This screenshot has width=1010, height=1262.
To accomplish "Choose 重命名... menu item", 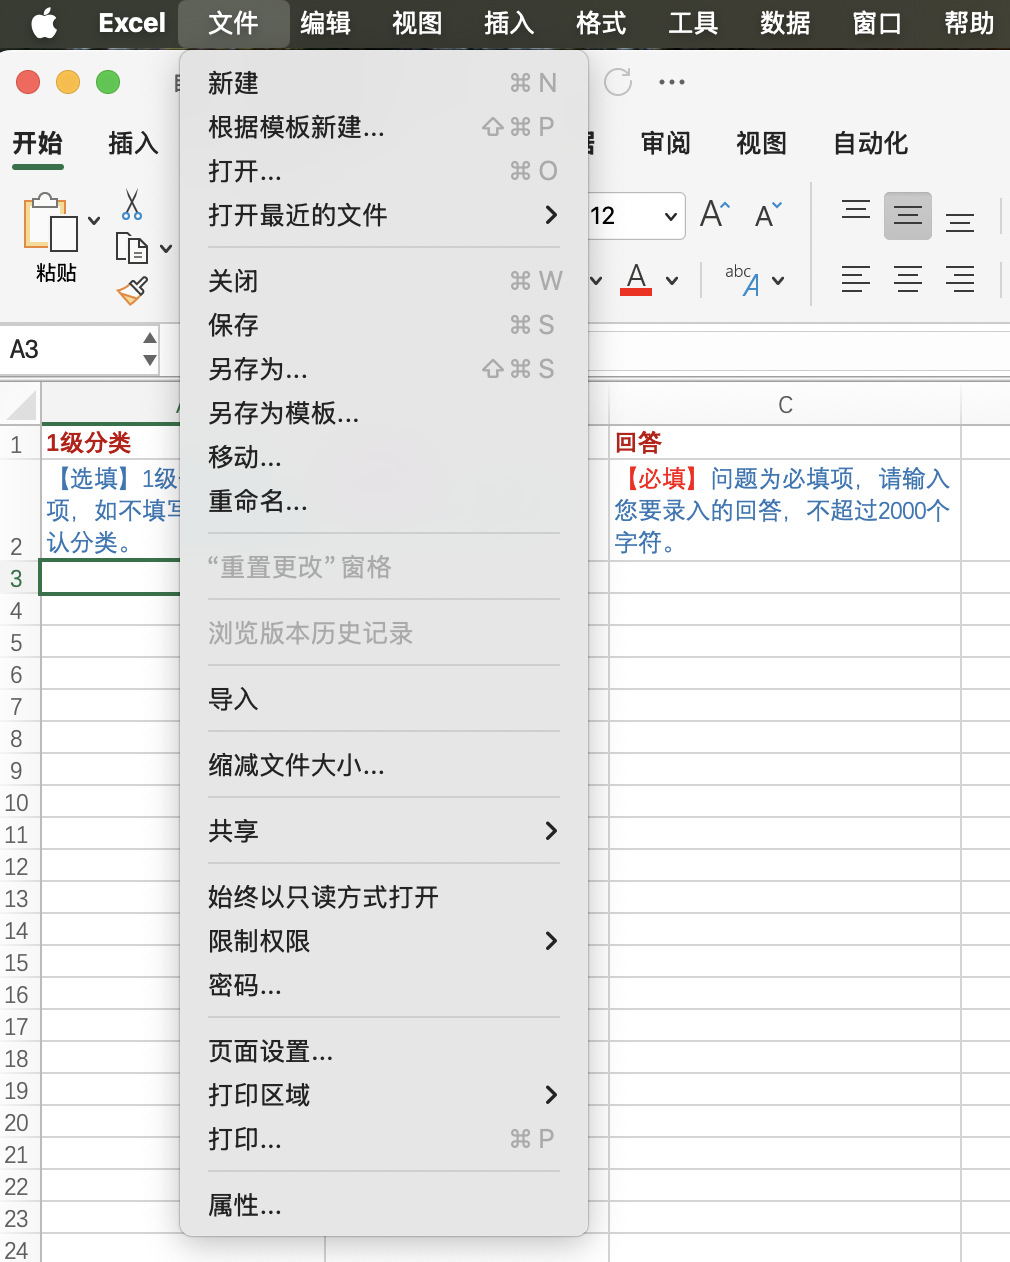I will (x=384, y=501).
